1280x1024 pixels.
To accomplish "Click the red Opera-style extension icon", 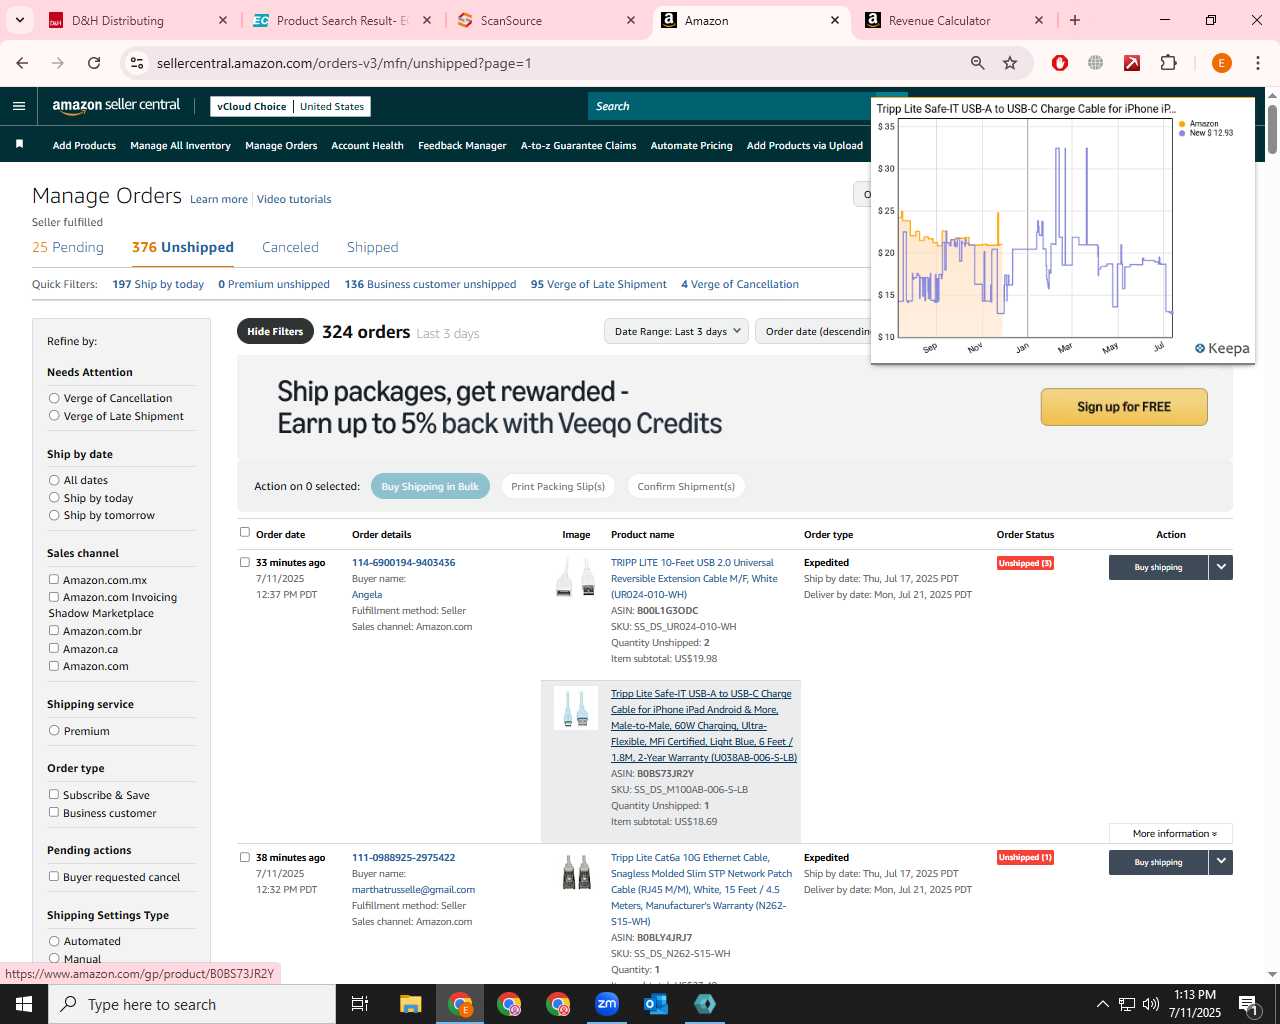I will tap(1060, 63).
